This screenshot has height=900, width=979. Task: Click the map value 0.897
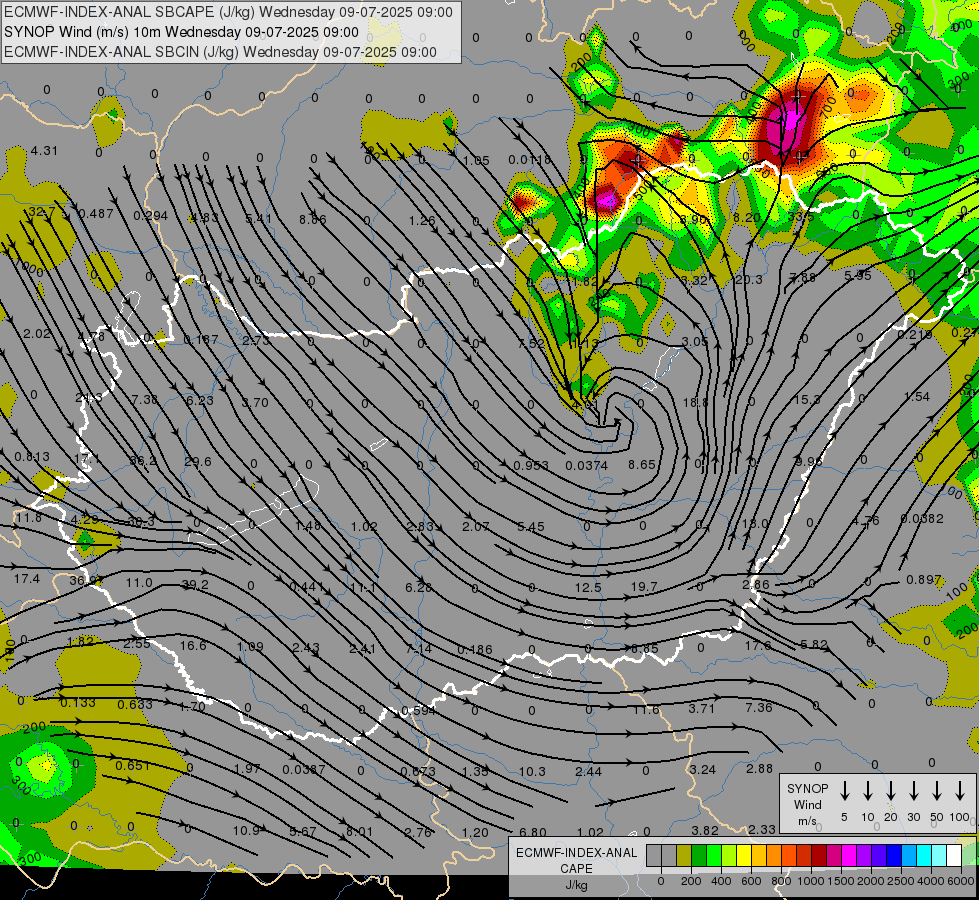(x=923, y=580)
